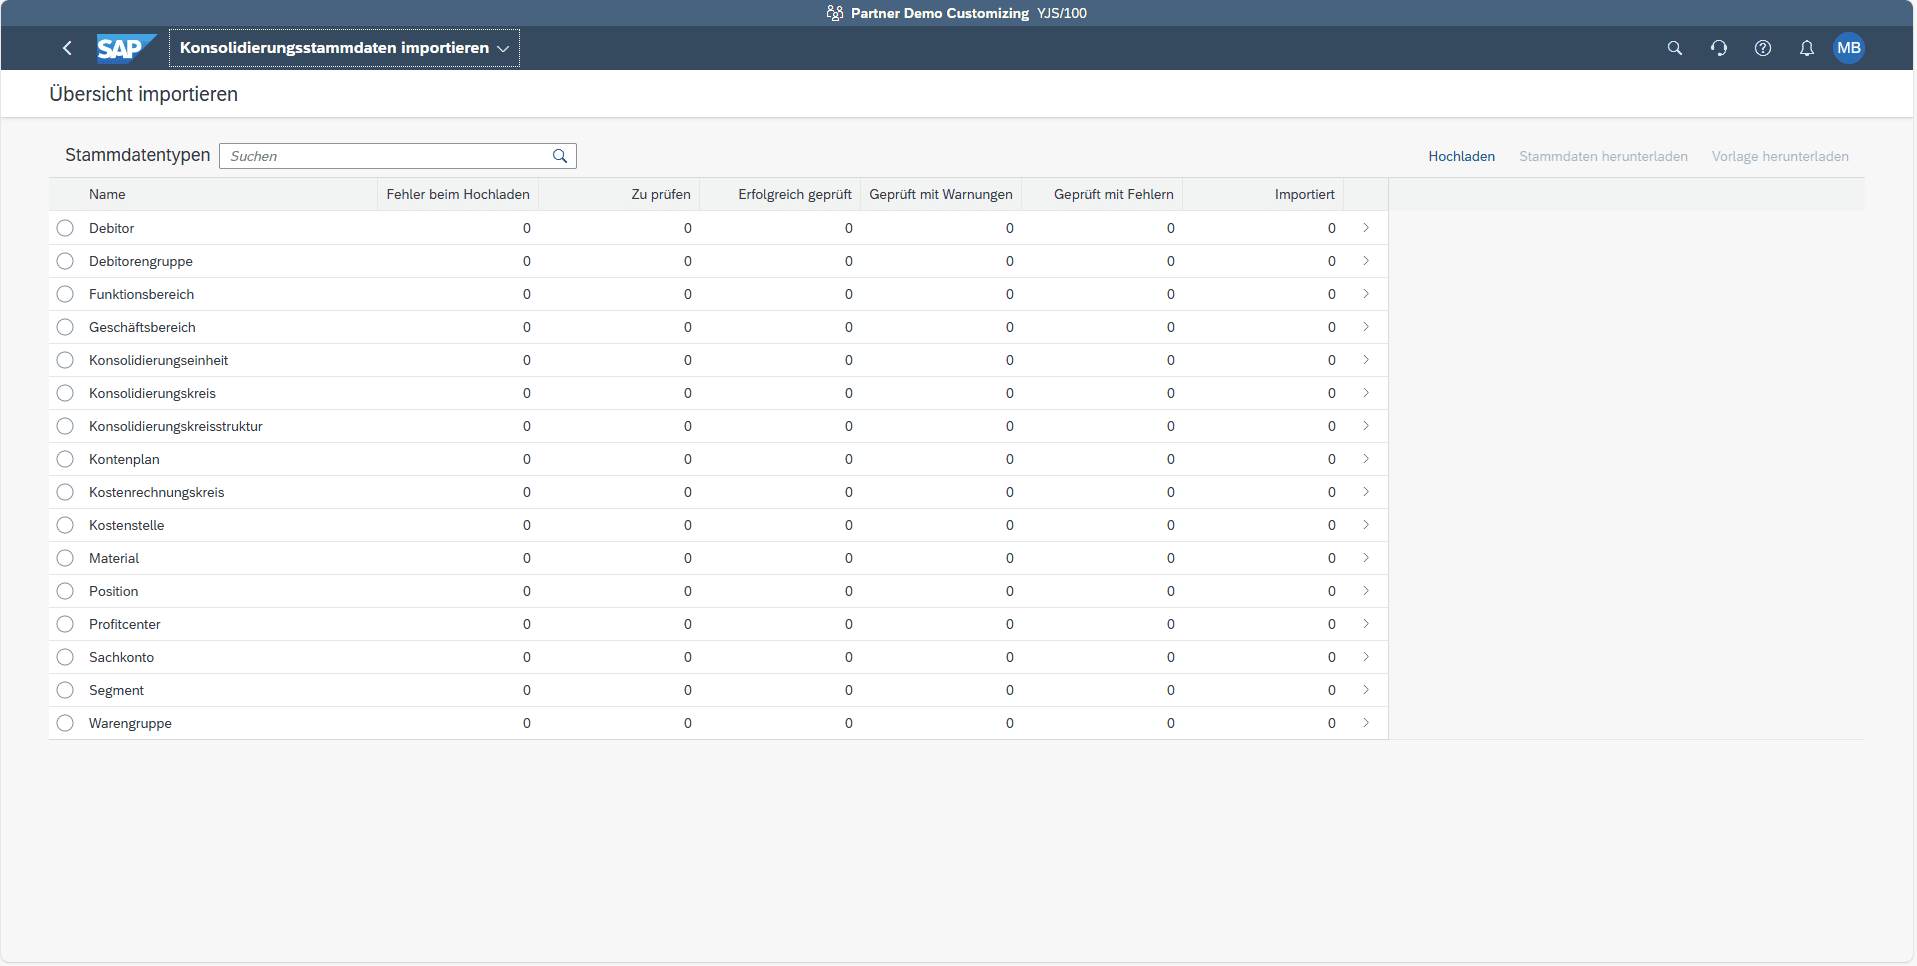The height and width of the screenshot is (966, 1917).
Task: Select the Kontenplan radio button
Action: pyautogui.click(x=65, y=459)
